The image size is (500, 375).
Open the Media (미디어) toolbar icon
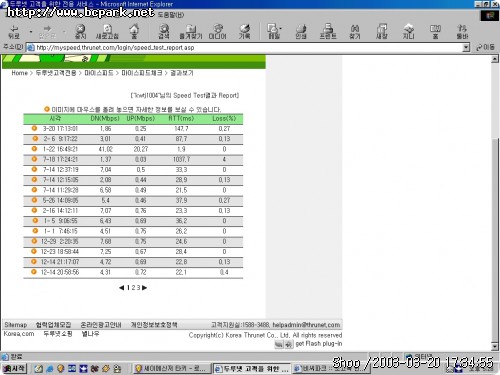click(x=217, y=32)
